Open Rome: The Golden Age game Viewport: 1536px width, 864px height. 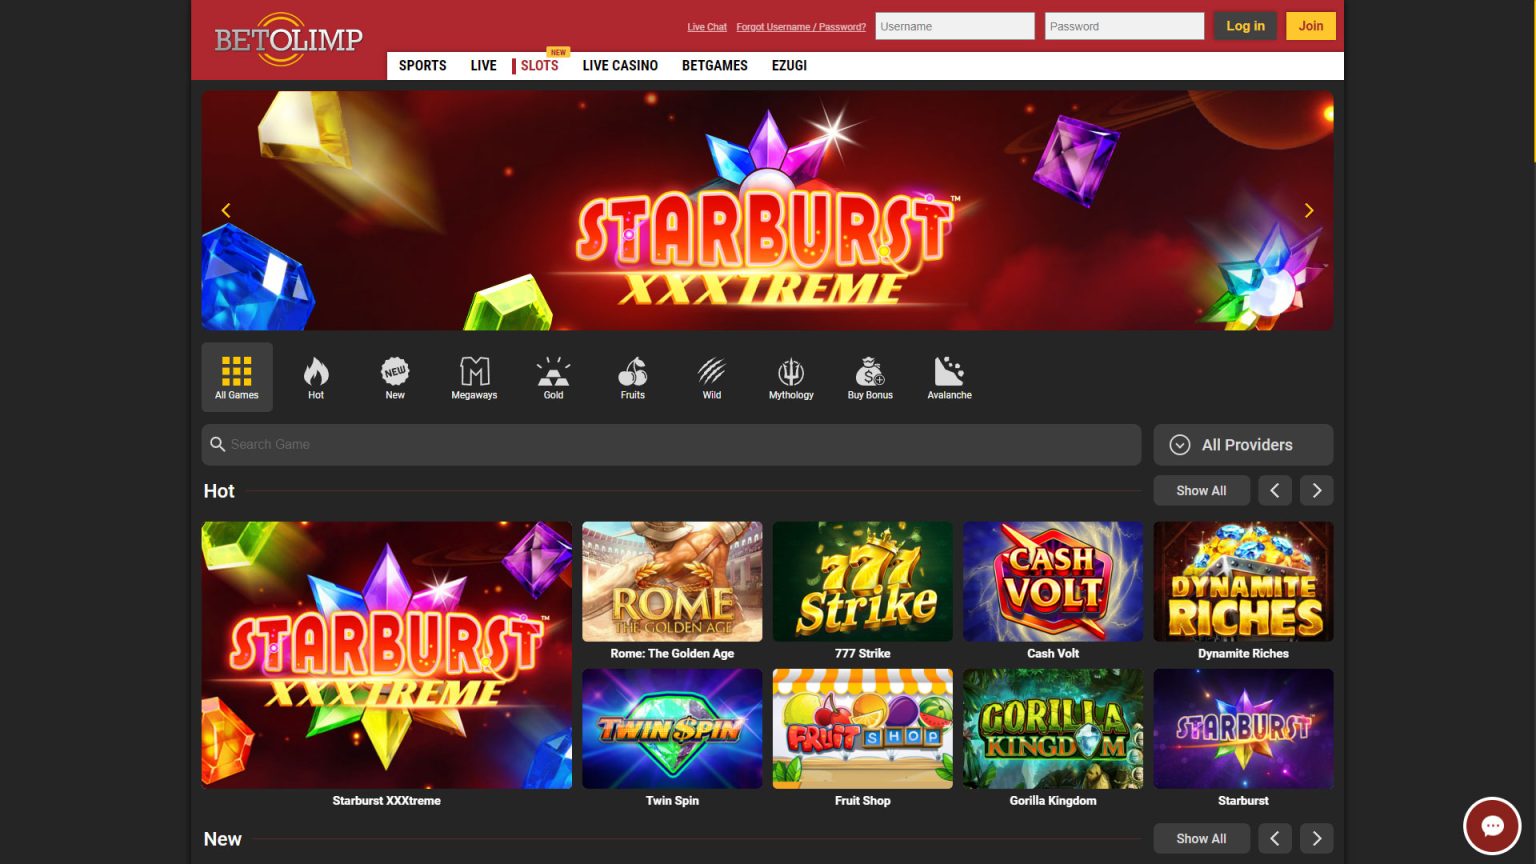point(672,581)
